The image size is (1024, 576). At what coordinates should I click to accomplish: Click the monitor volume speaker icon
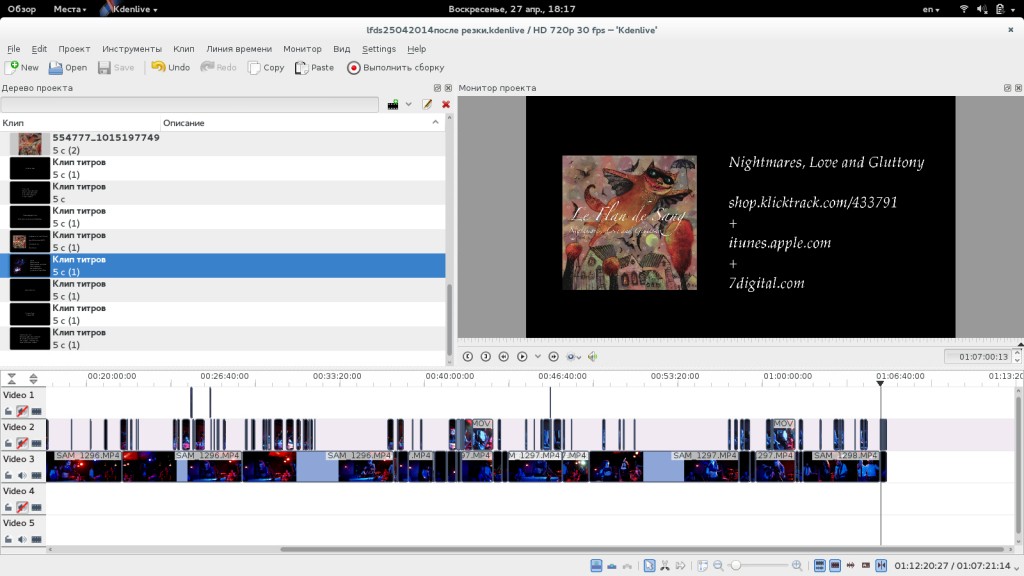593,356
